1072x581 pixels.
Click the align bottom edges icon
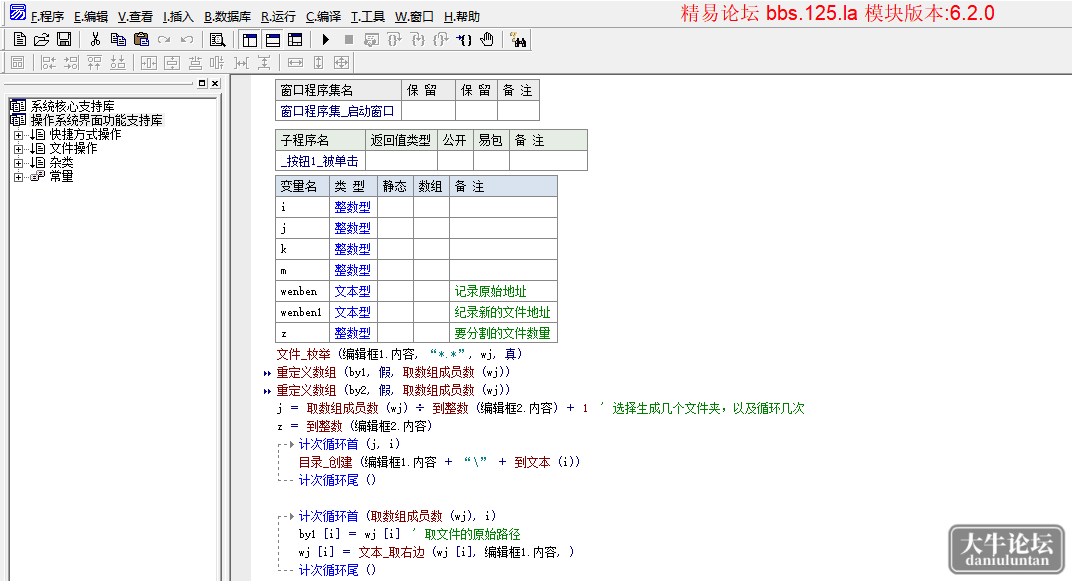(118, 63)
